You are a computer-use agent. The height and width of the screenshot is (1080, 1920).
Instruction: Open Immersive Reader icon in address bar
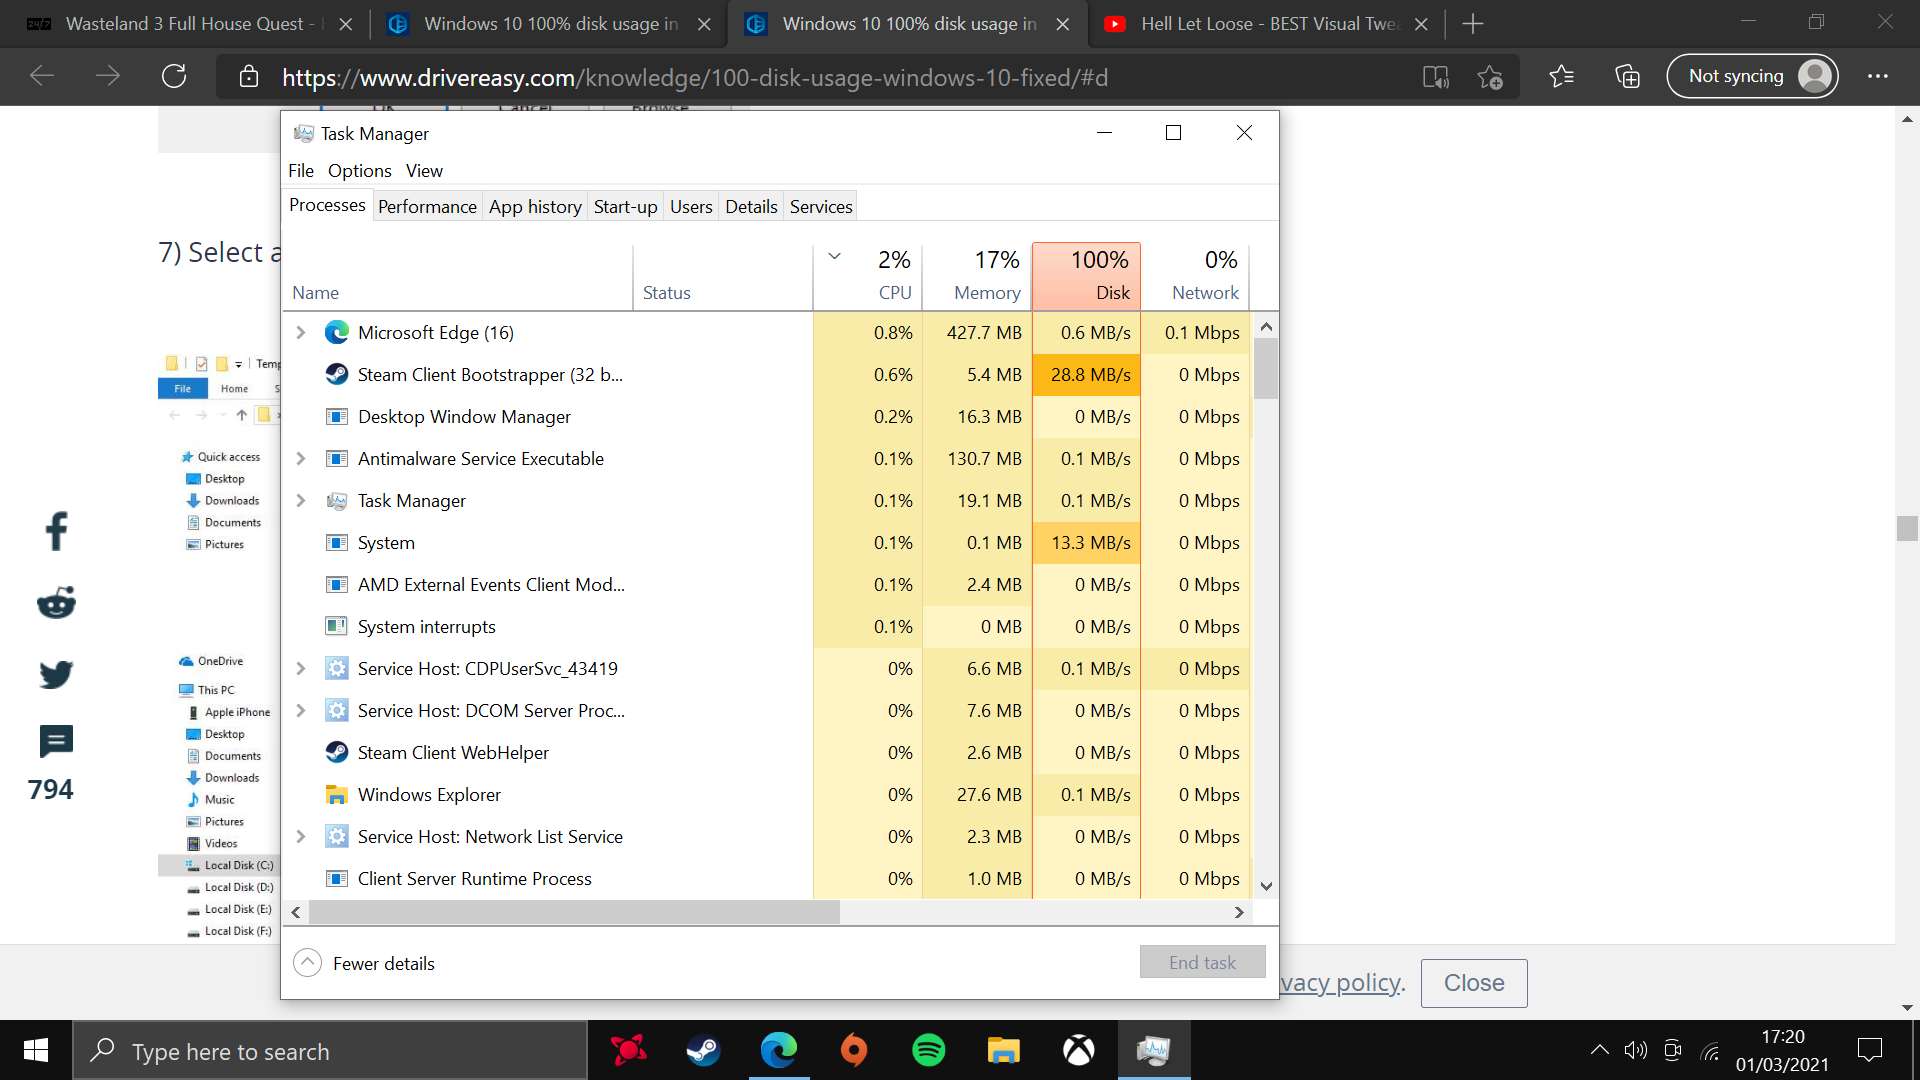pos(1436,77)
